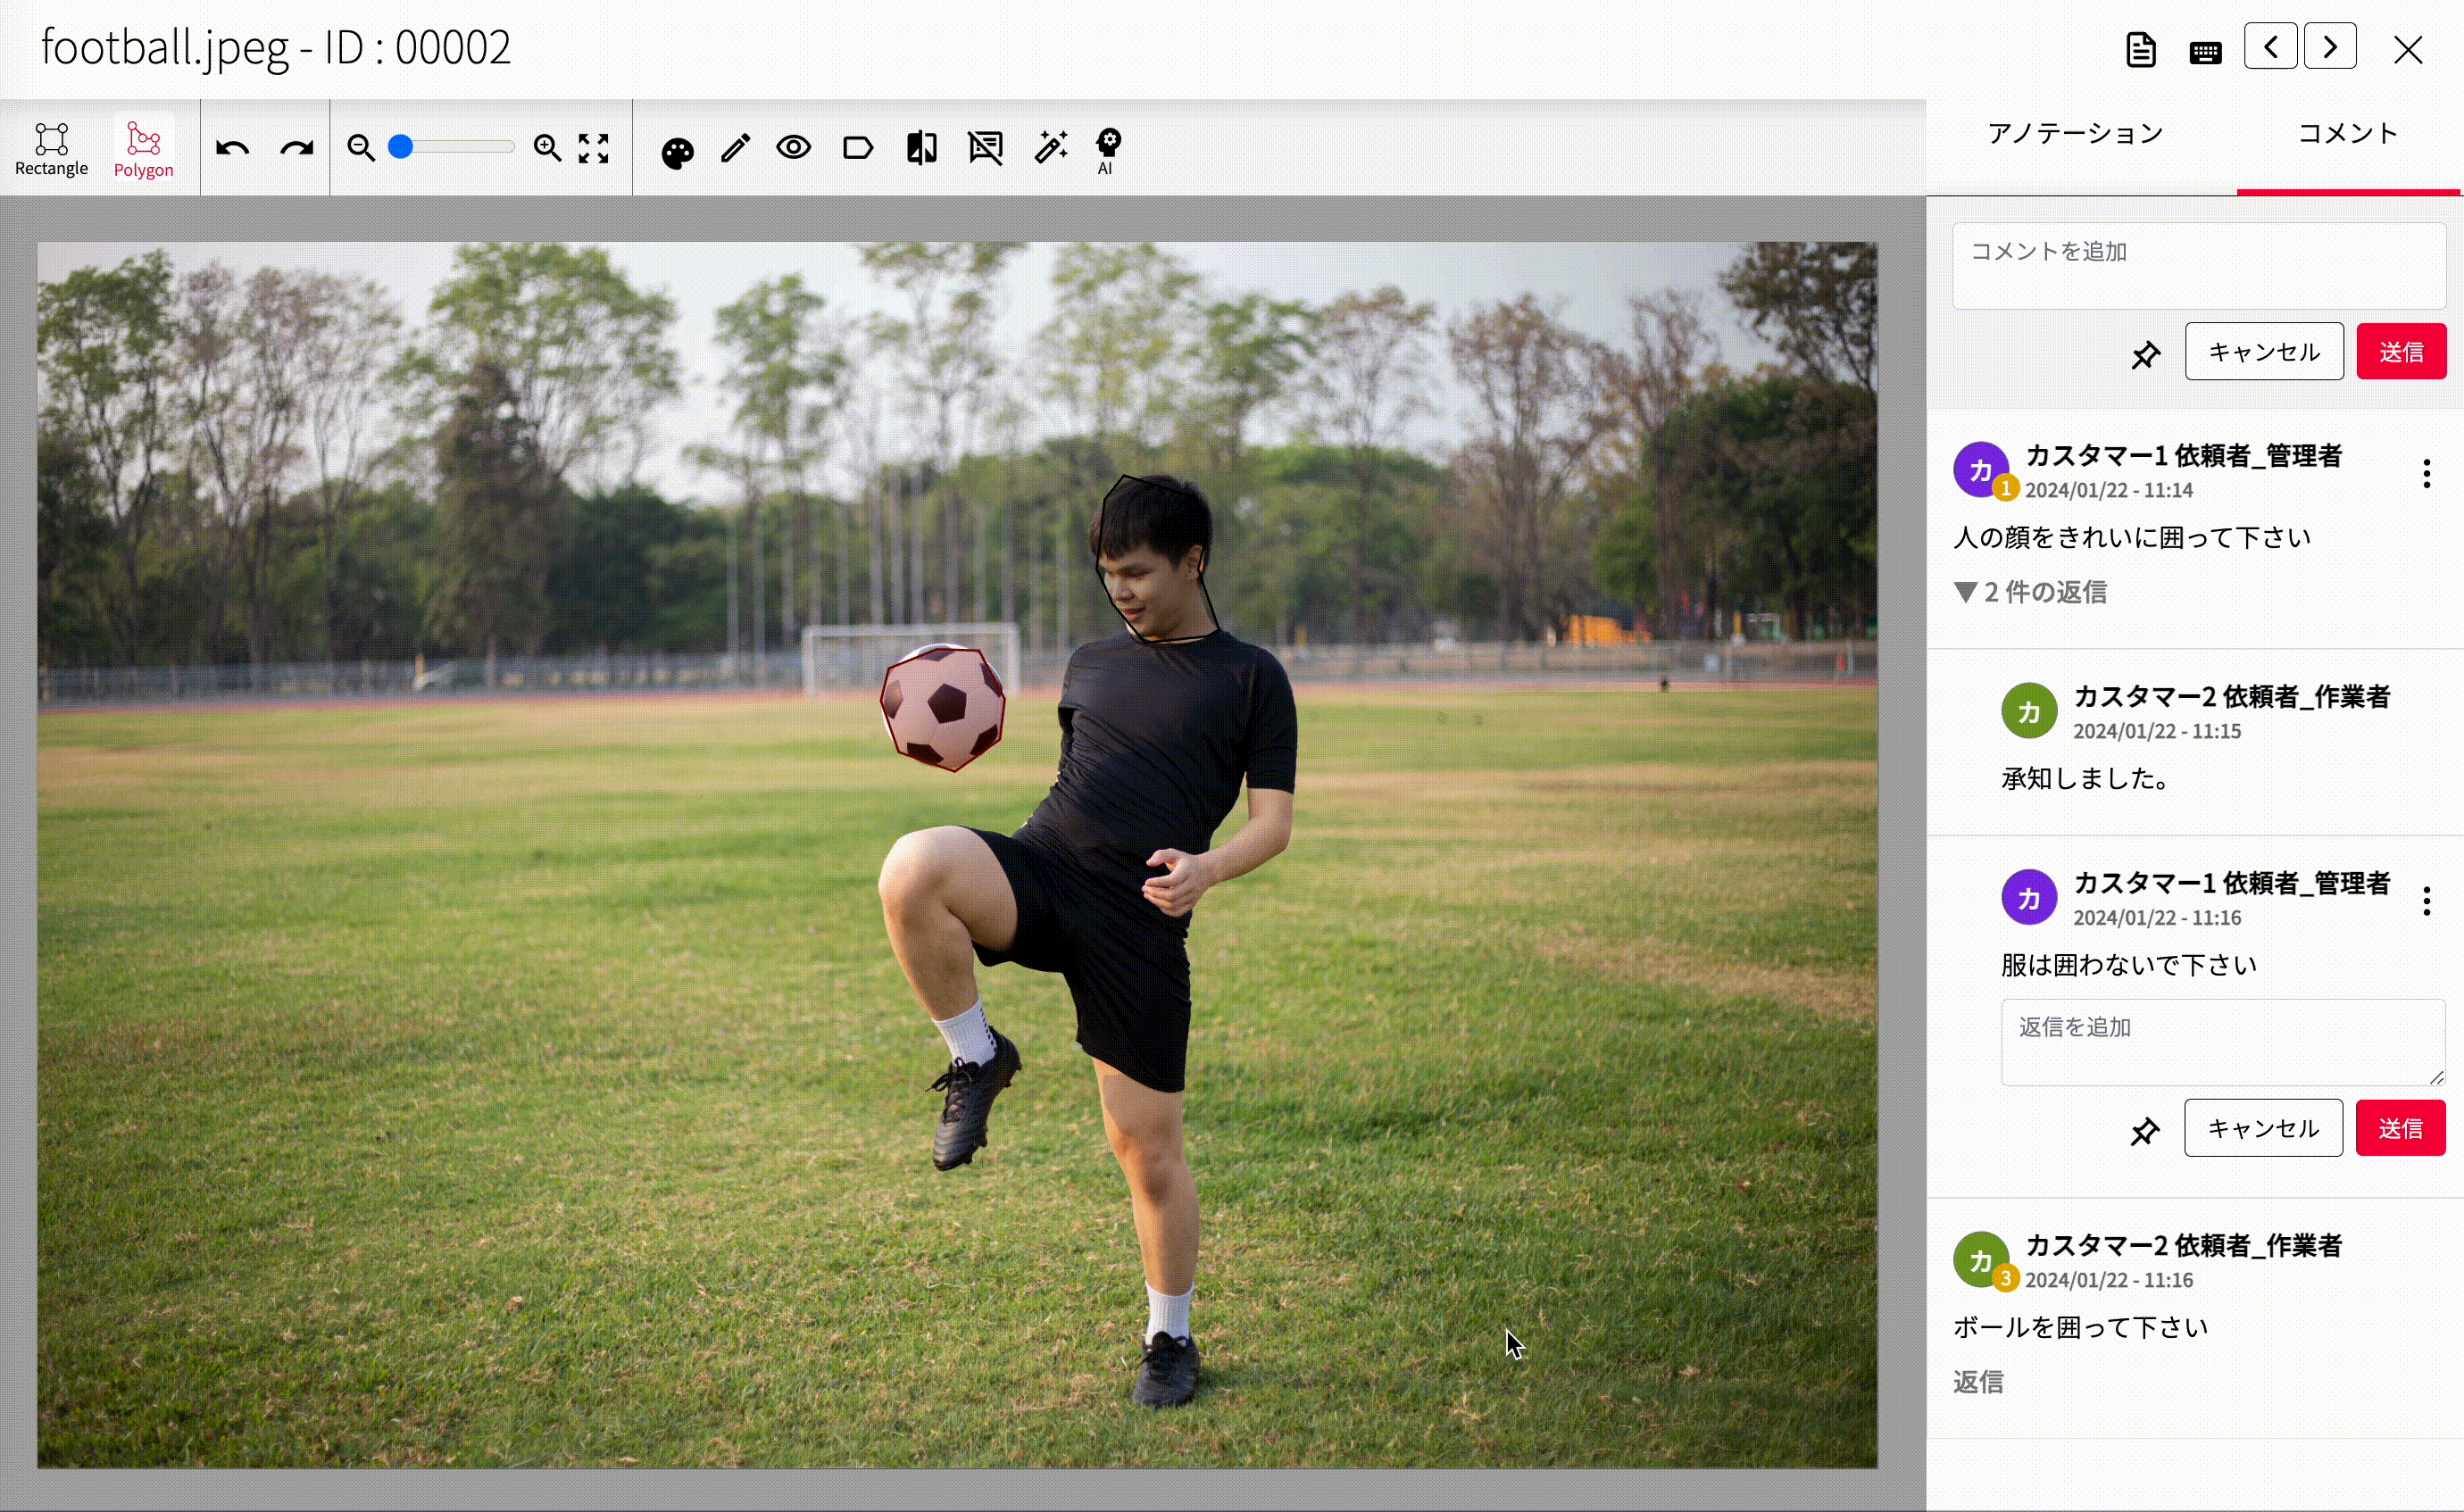Screen dimensions: 2464x1512
Task: Activate the AI assist tool
Action: click(x=1108, y=150)
